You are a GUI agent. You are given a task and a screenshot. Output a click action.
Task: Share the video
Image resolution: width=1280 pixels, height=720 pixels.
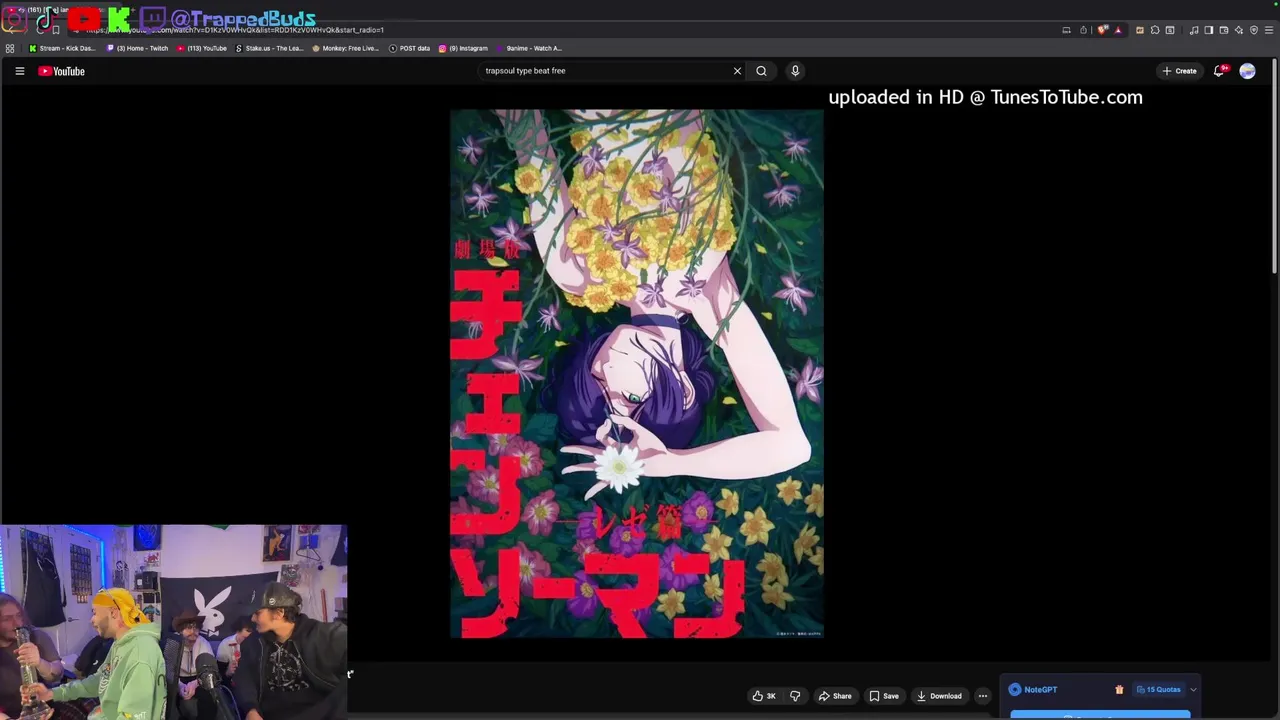point(835,696)
